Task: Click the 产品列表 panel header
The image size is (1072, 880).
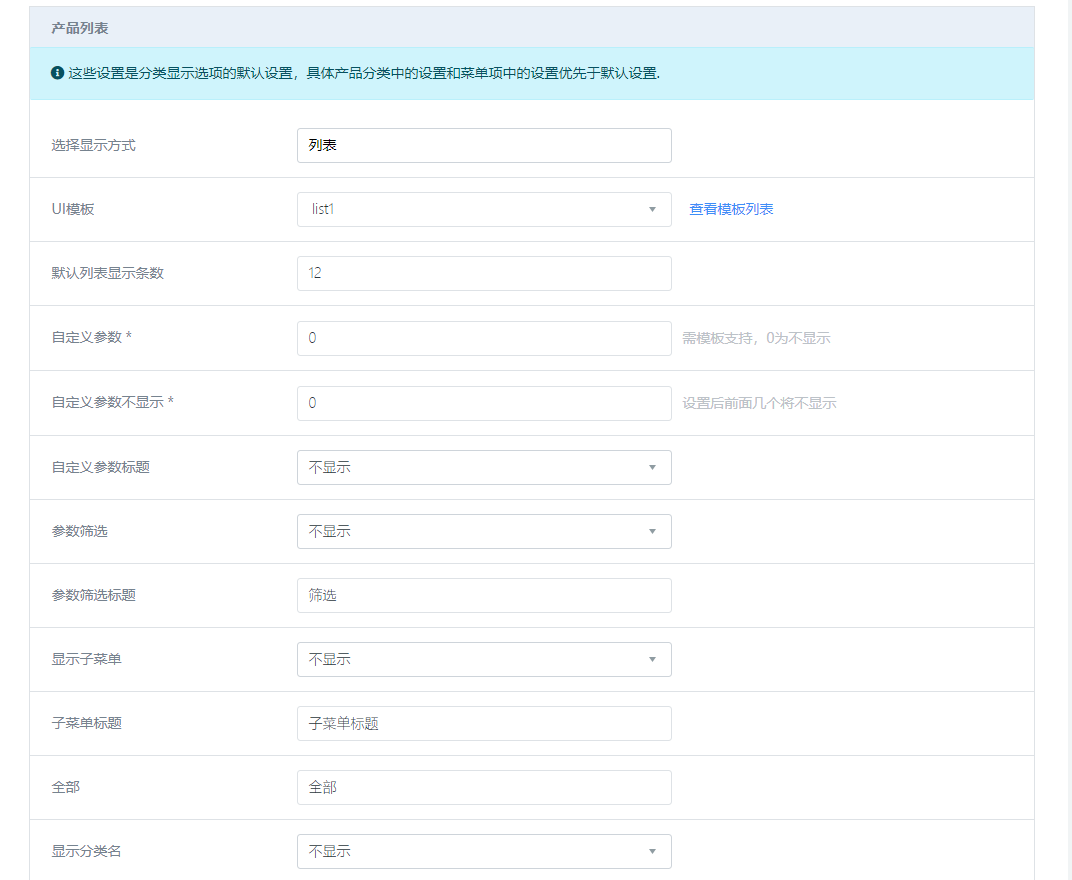Action: [x=80, y=28]
